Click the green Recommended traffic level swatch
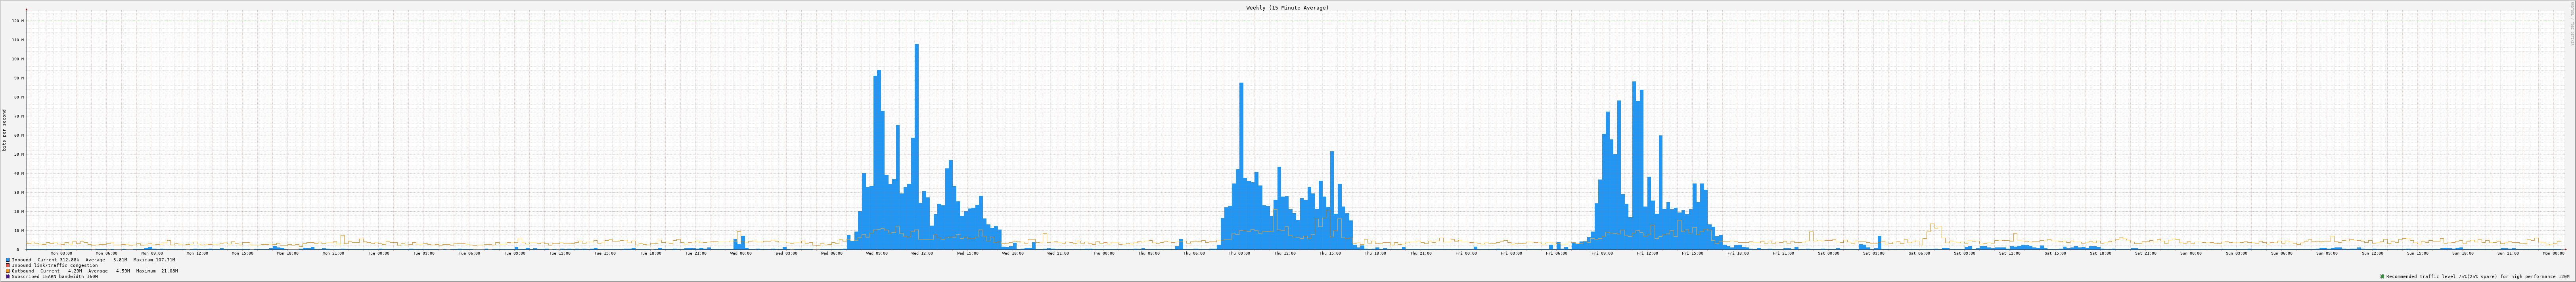 (x=2382, y=276)
